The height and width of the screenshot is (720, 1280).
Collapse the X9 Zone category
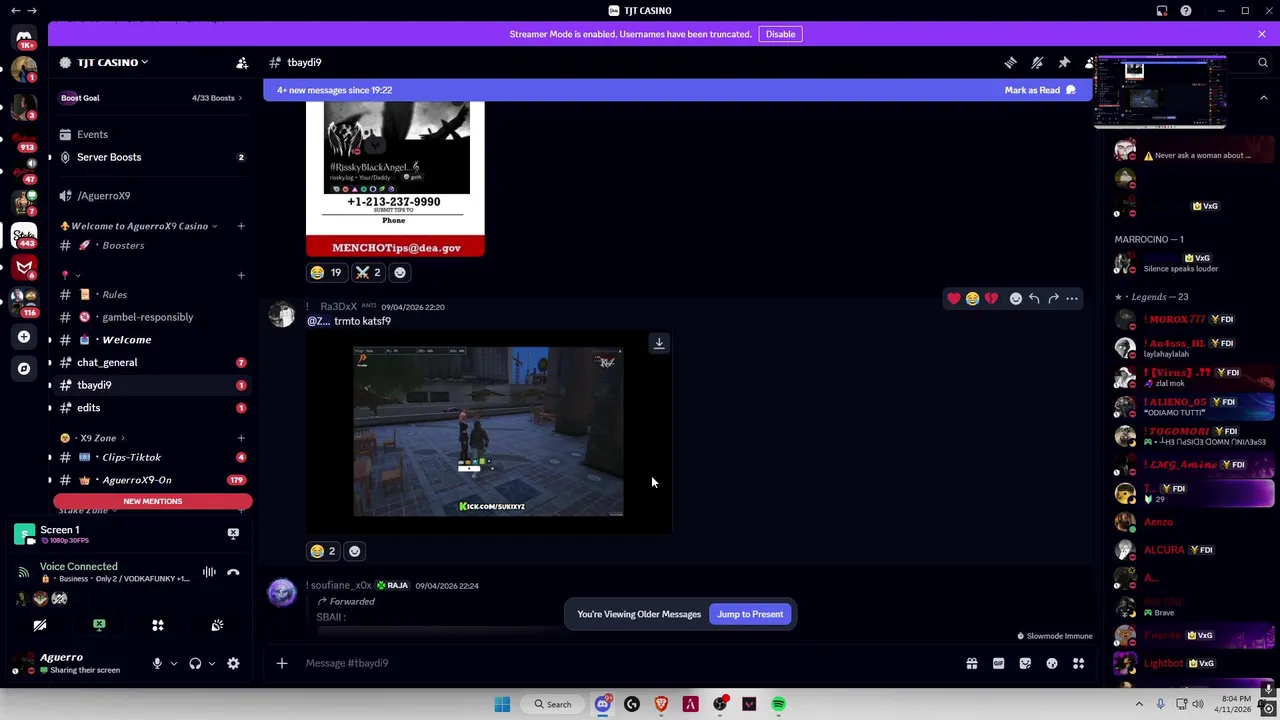(95, 438)
